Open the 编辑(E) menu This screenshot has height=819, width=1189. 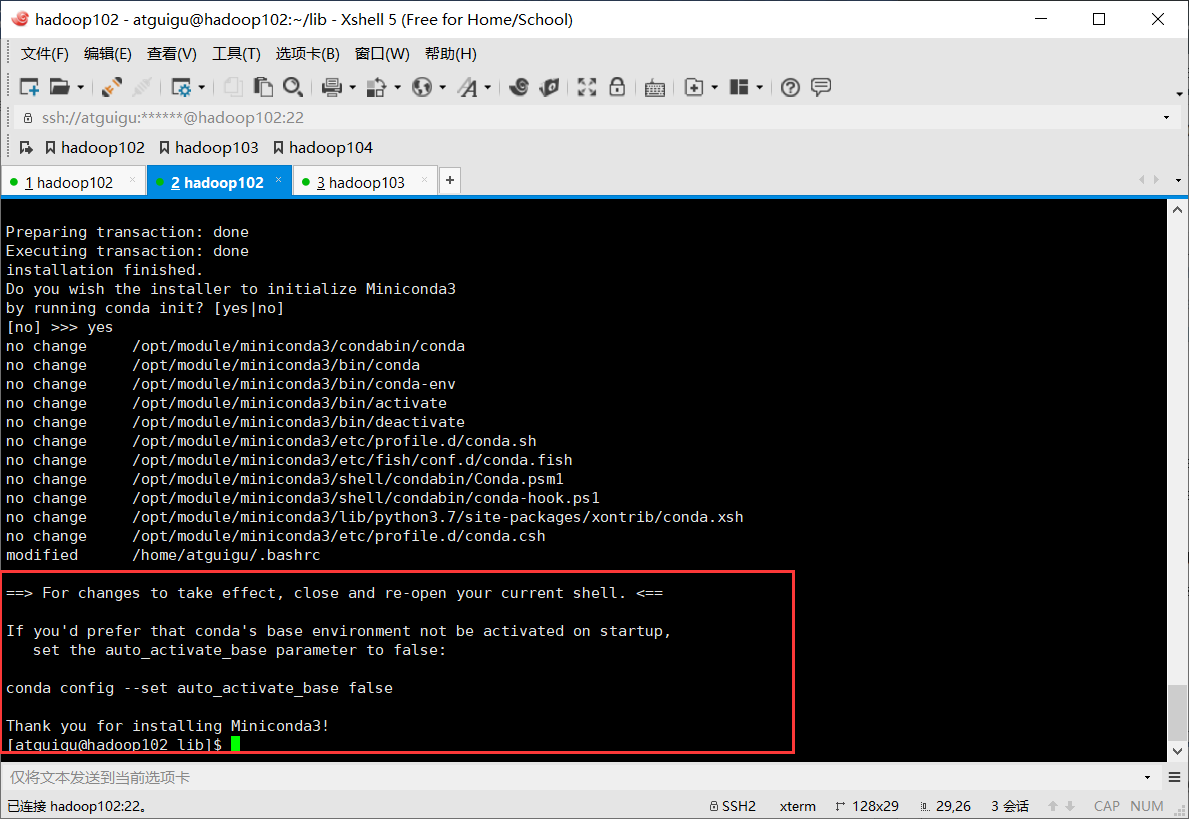click(108, 54)
